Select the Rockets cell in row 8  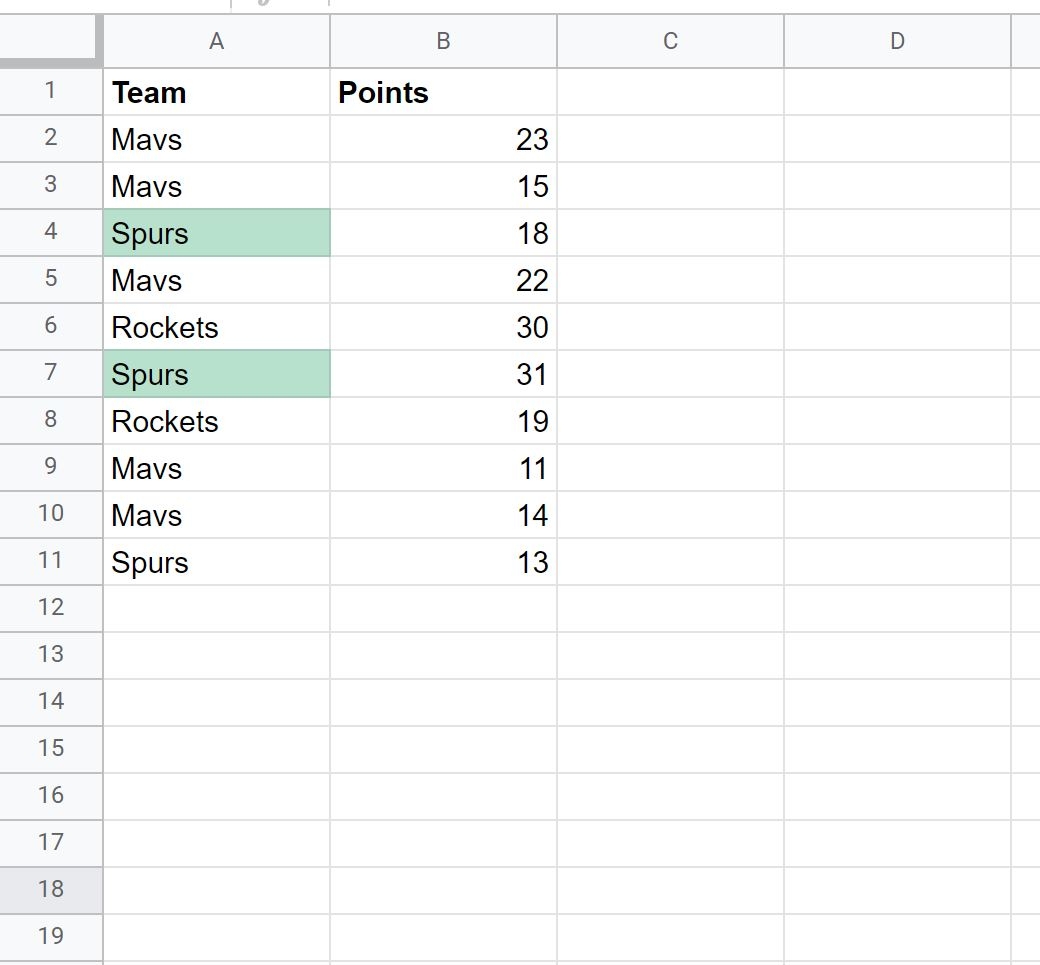coord(216,421)
